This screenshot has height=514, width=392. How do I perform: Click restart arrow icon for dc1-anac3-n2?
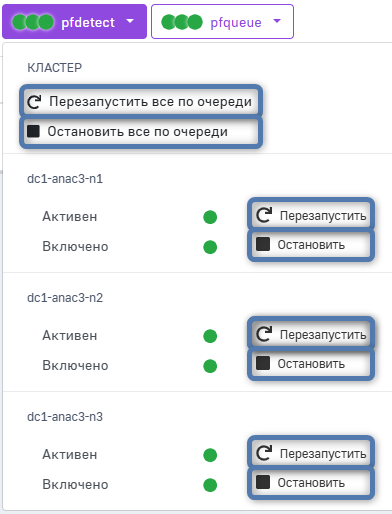click(x=264, y=334)
